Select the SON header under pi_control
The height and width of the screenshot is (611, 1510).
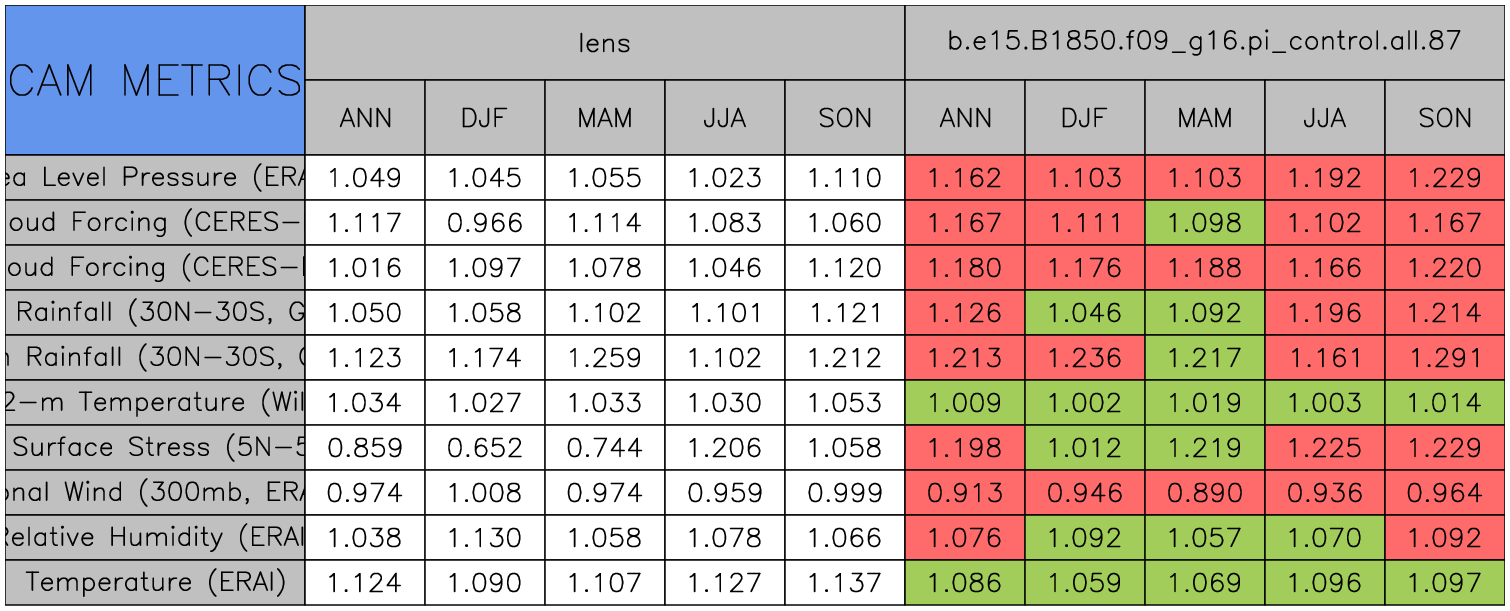[x=1445, y=118]
